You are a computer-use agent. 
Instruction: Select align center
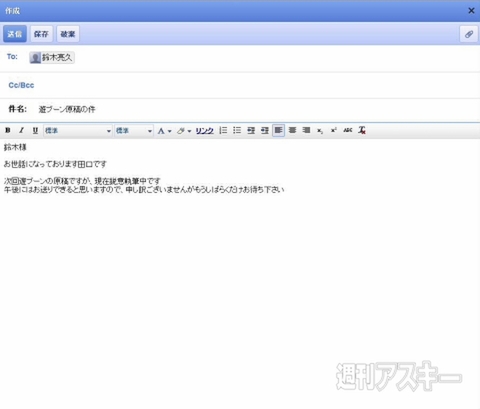coord(292,130)
